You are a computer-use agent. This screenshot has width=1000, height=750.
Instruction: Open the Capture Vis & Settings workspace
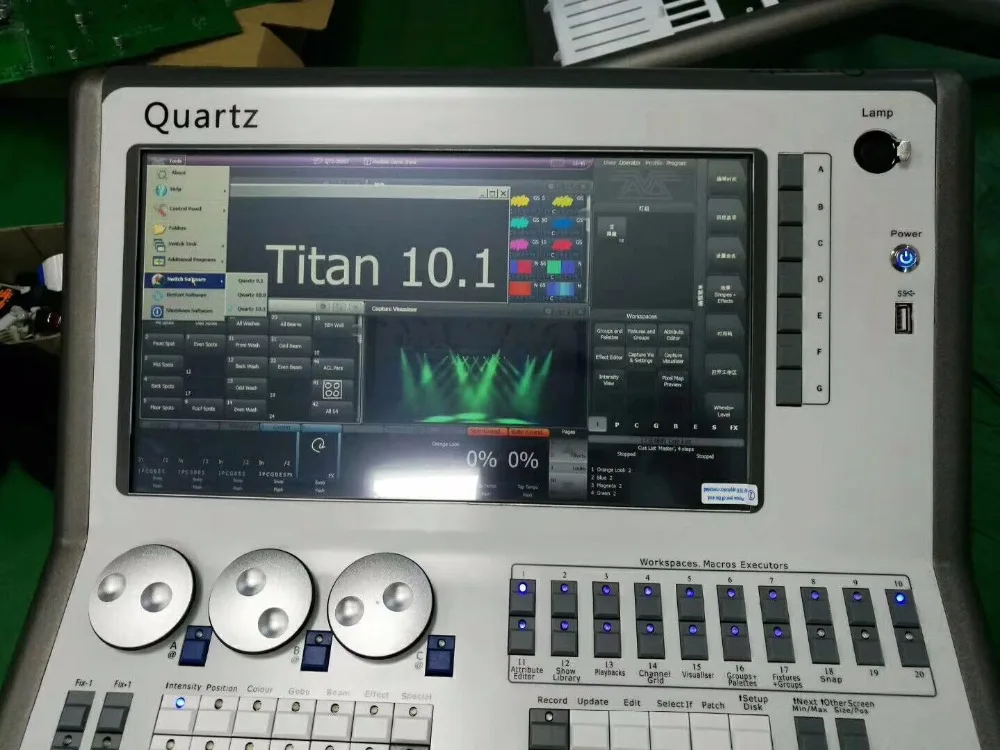641,357
